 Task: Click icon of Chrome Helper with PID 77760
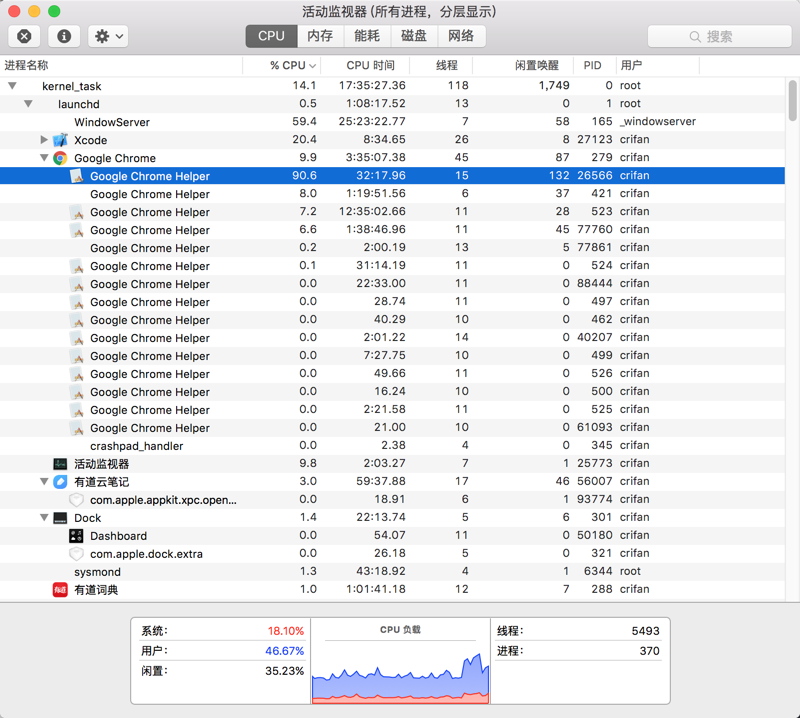coord(77,230)
